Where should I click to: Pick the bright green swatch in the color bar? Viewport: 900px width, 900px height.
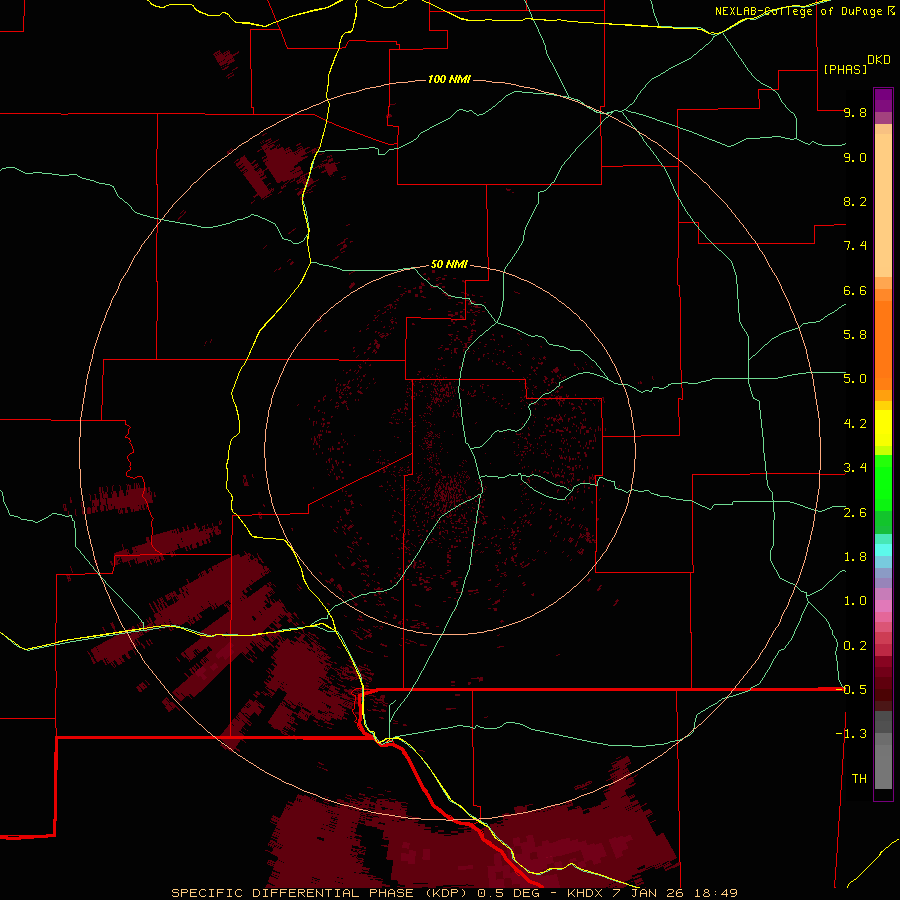coord(883,482)
